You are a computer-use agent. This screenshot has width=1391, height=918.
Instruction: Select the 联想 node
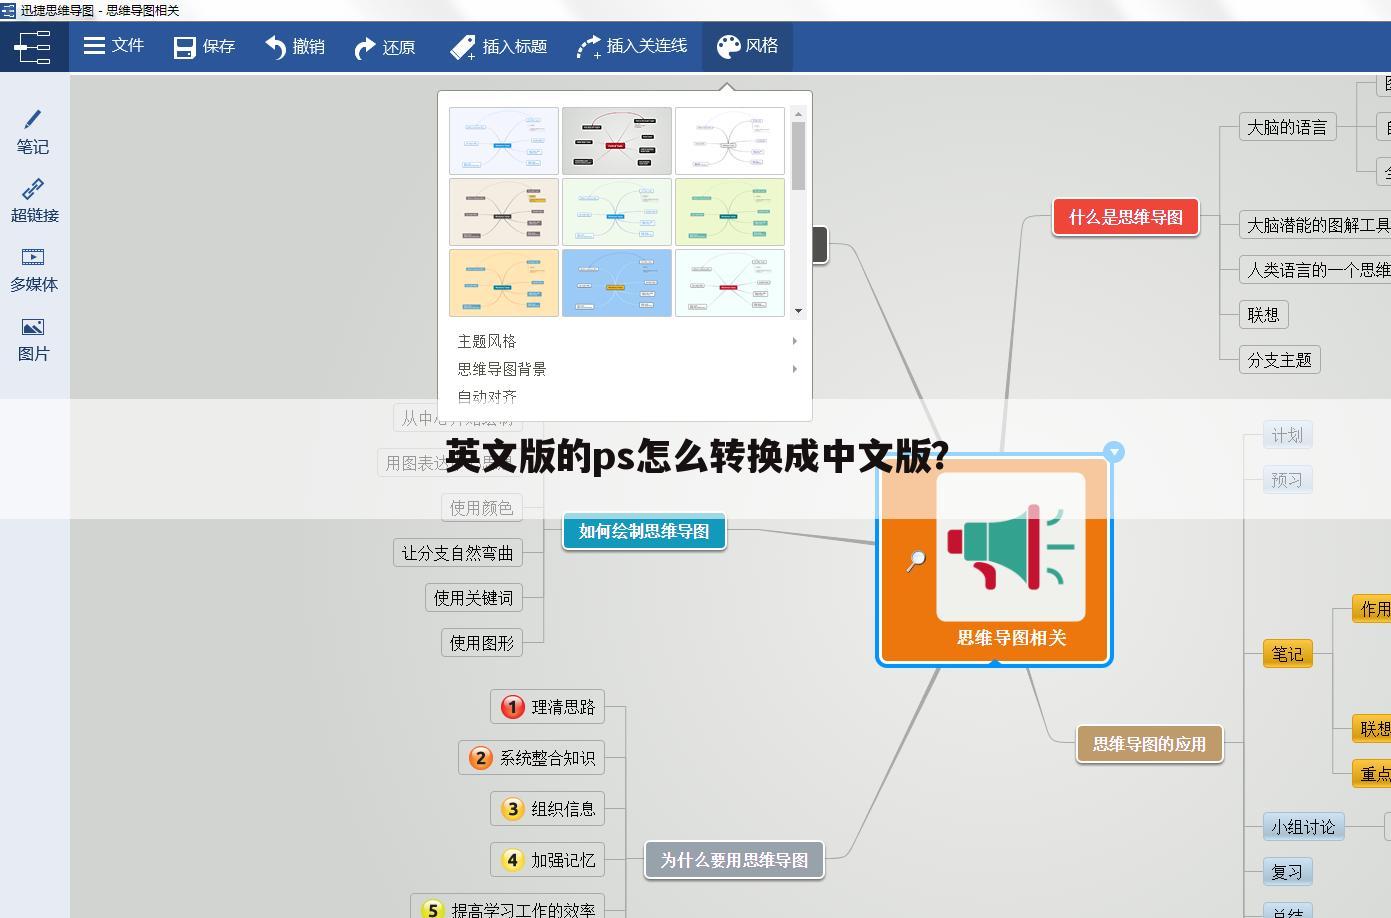[1263, 315]
